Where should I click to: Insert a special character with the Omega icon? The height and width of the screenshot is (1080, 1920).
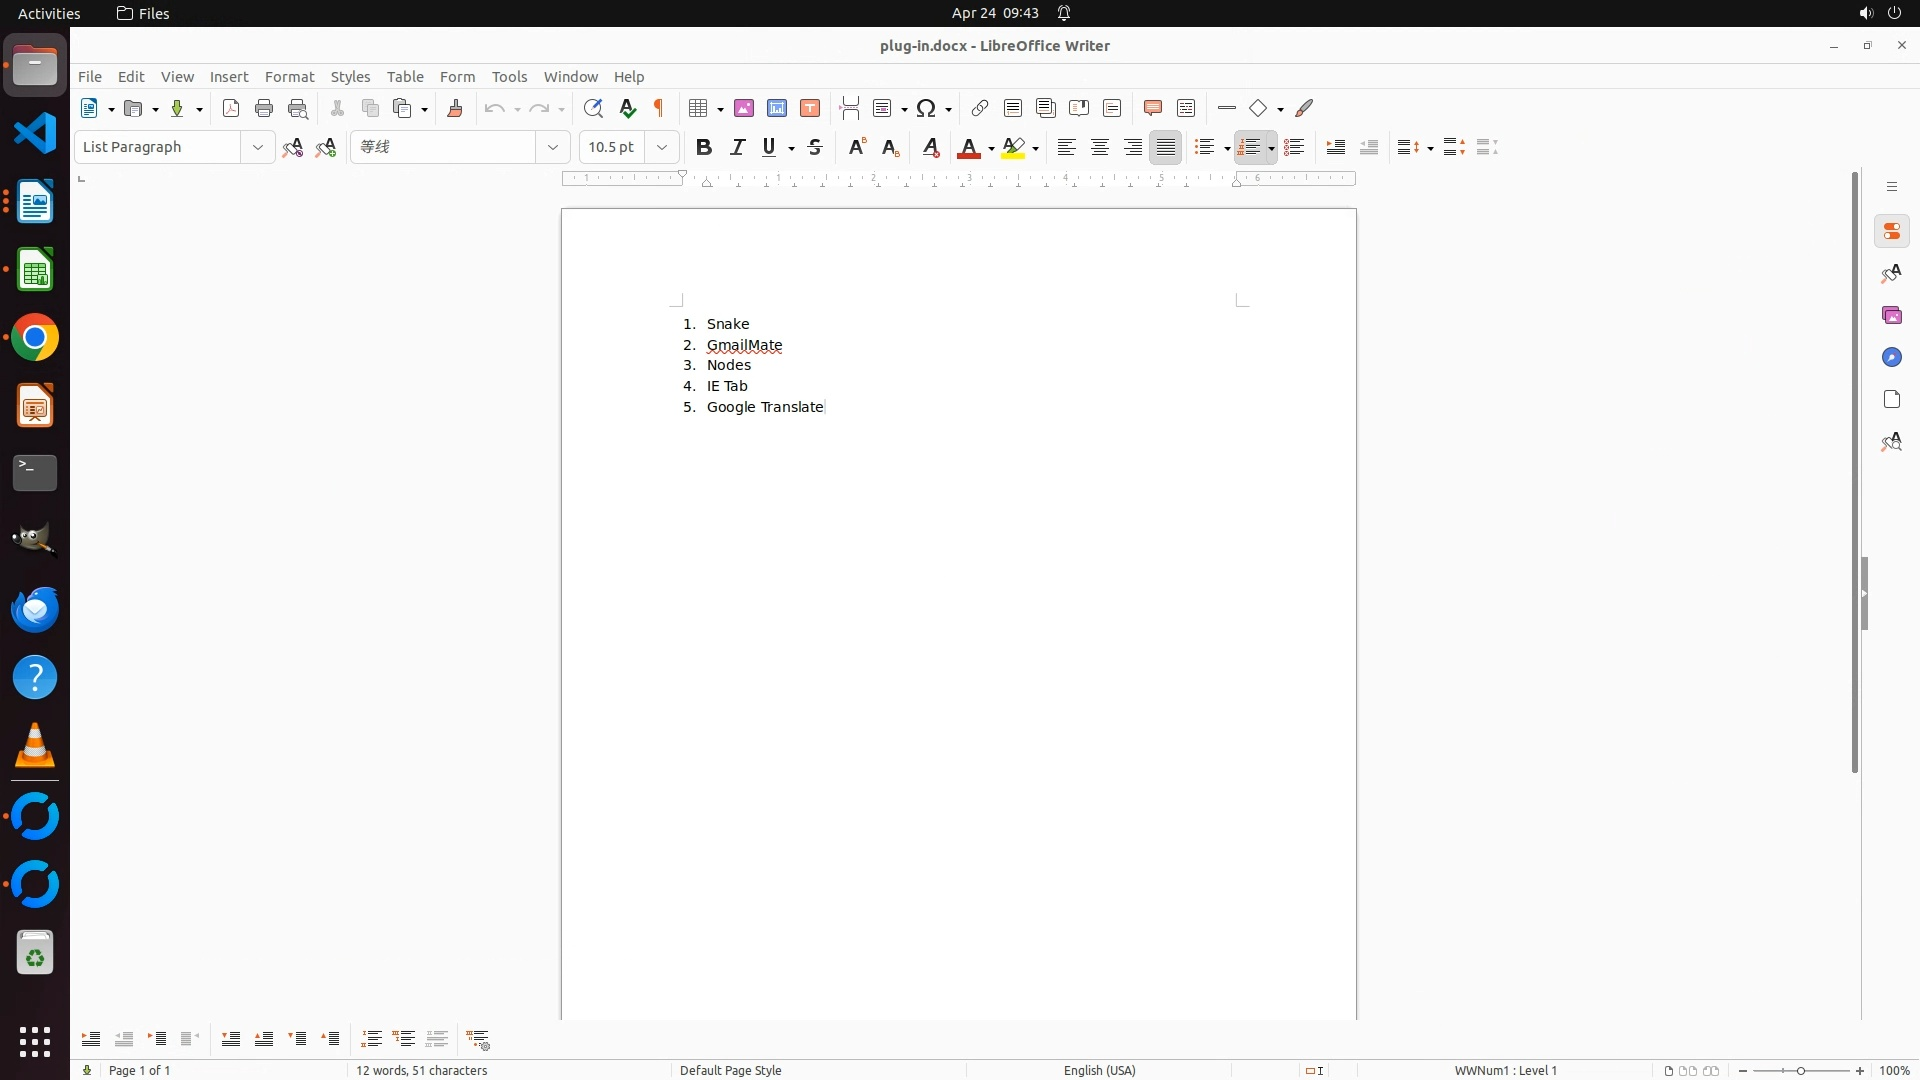[x=927, y=108]
